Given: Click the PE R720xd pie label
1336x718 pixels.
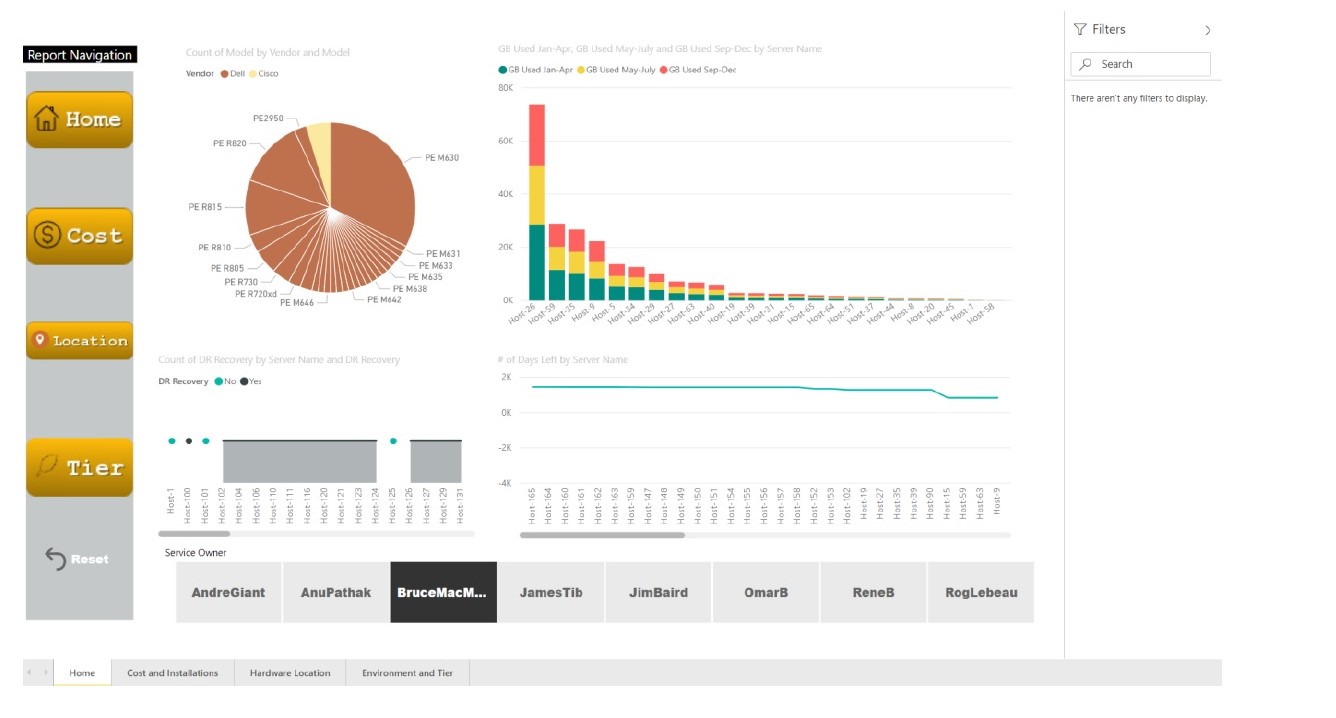Looking at the screenshot, I should (256, 294).
